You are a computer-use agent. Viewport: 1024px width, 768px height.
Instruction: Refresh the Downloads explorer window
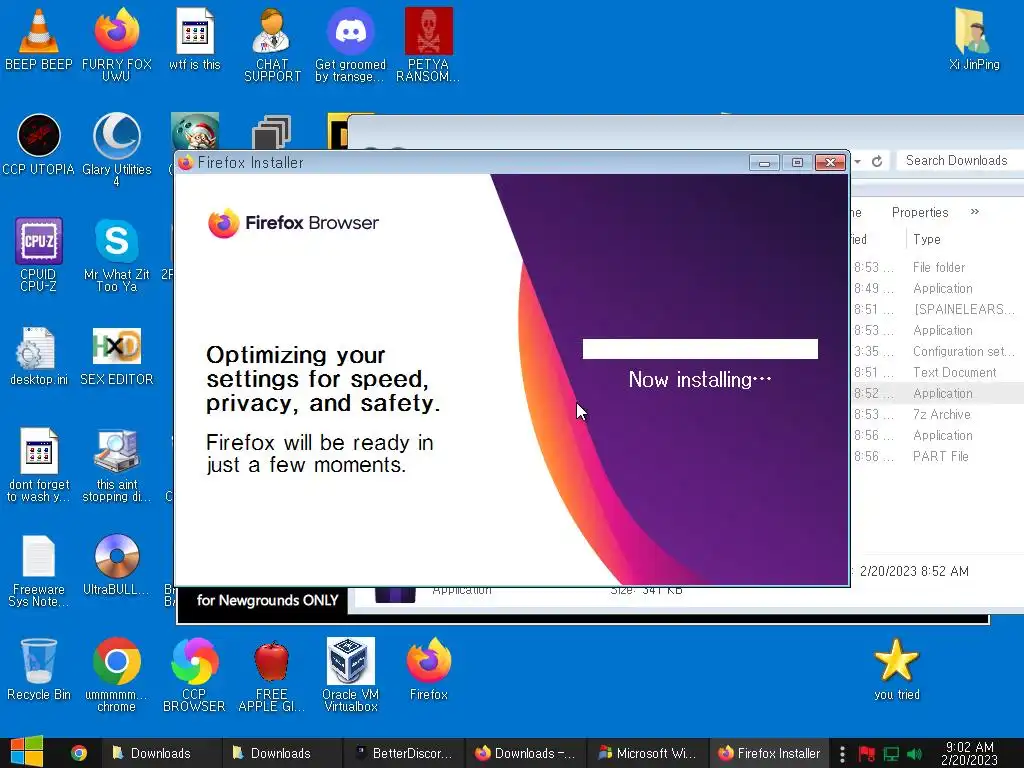coord(877,161)
